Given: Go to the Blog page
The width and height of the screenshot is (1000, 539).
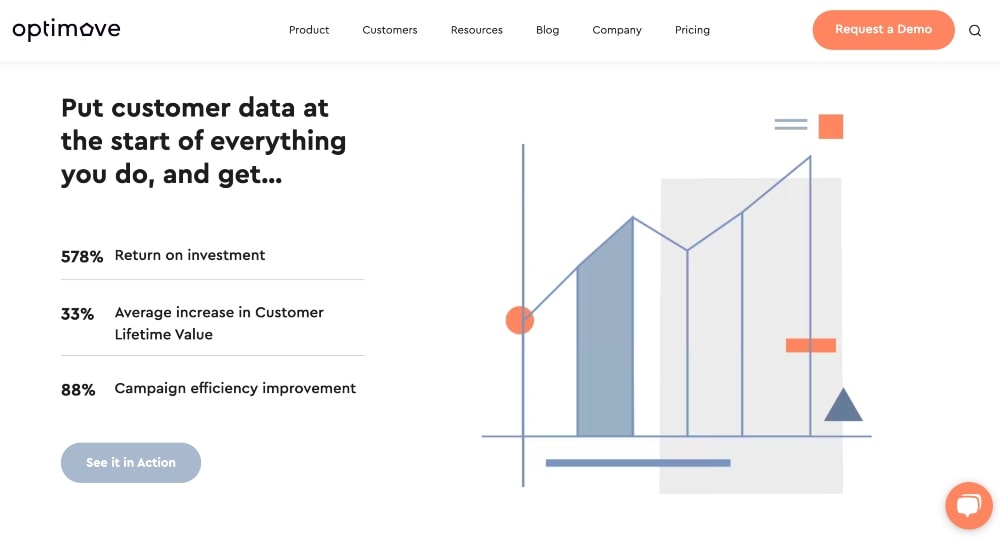Looking at the screenshot, I should (x=548, y=30).
